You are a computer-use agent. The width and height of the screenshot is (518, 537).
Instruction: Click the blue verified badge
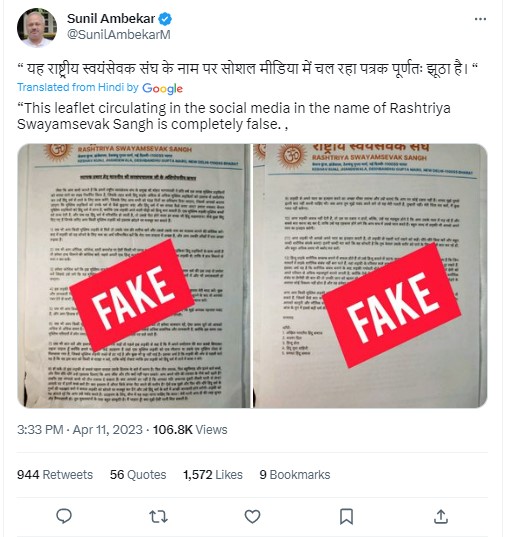(x=165, y=19)
